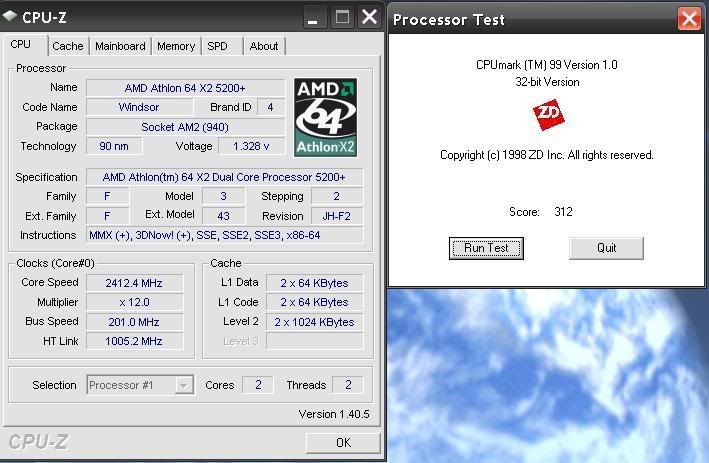This screenshot has height=463, width=709.
Task: Click the Multiplier x 12.0 value
Action: tap(134, 302)
